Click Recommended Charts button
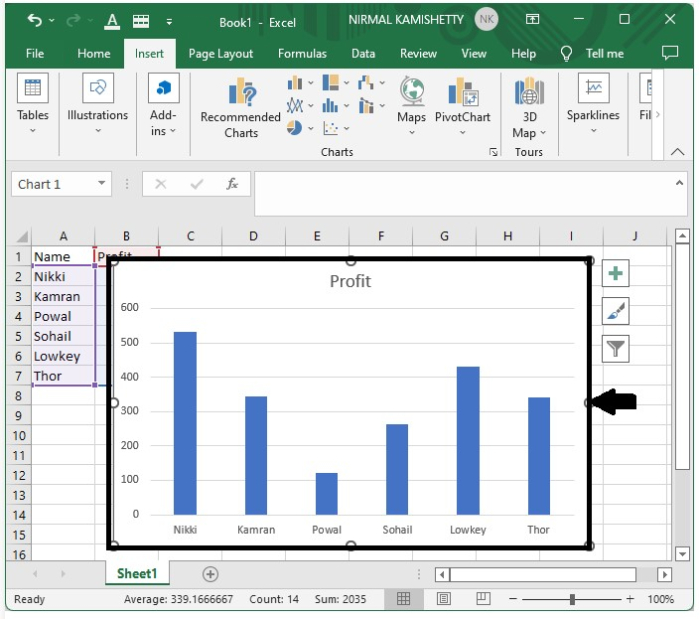The image size is (700, 619). coord(241,108)
